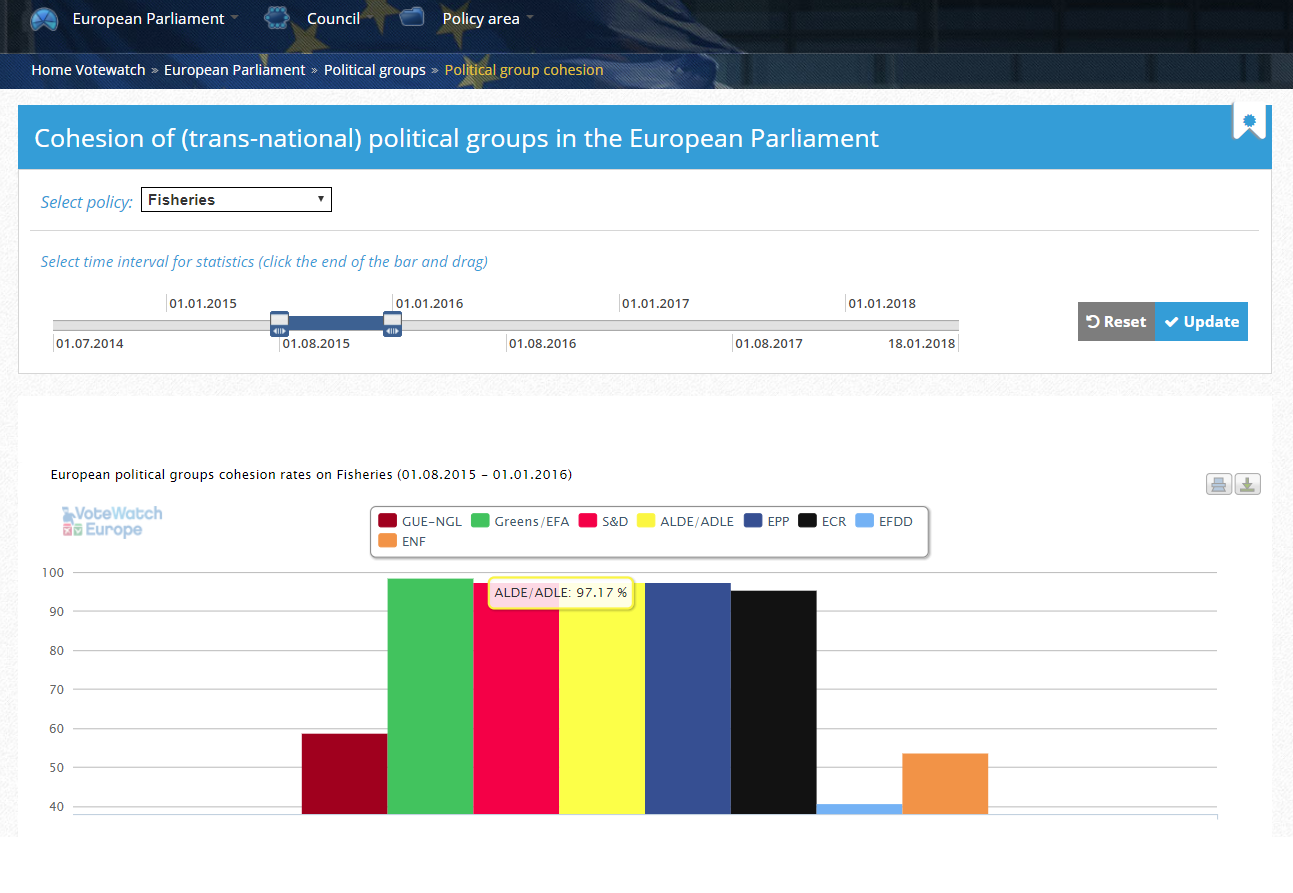The width and height of the screenshot is (1293, 893).
Task: Click the Reset button
Action: (x=1116, y=321)
